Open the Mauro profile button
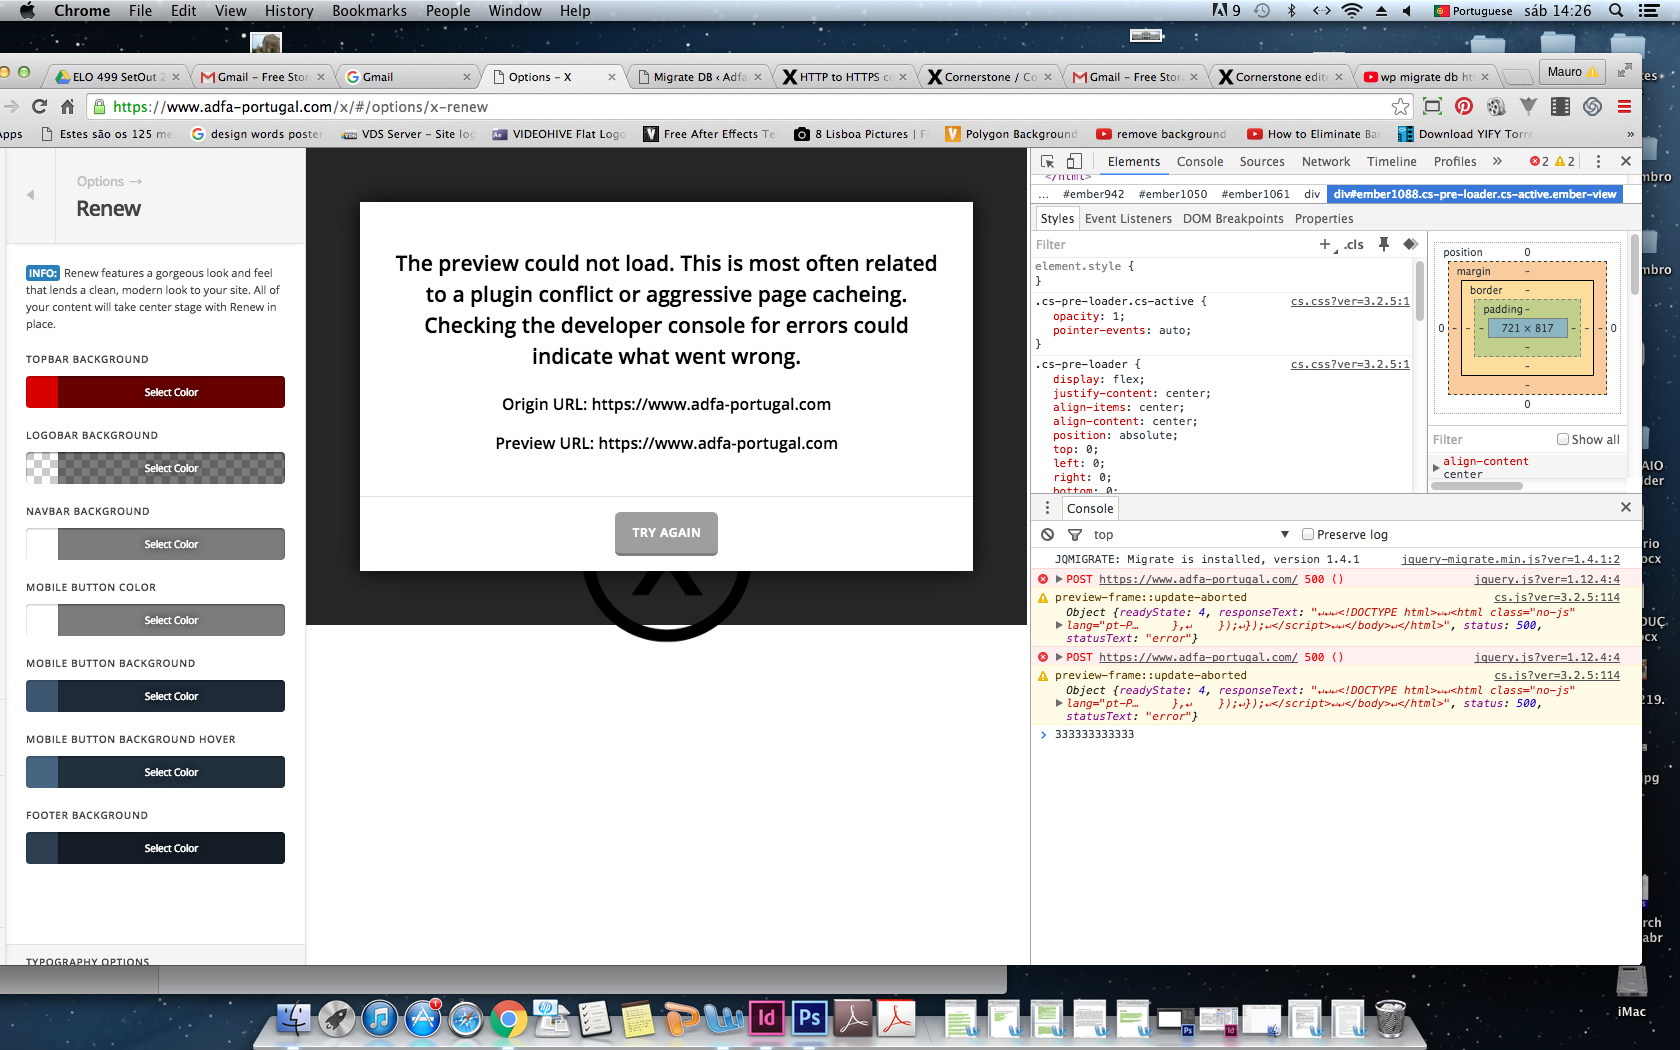 [x=1573, y=72]
